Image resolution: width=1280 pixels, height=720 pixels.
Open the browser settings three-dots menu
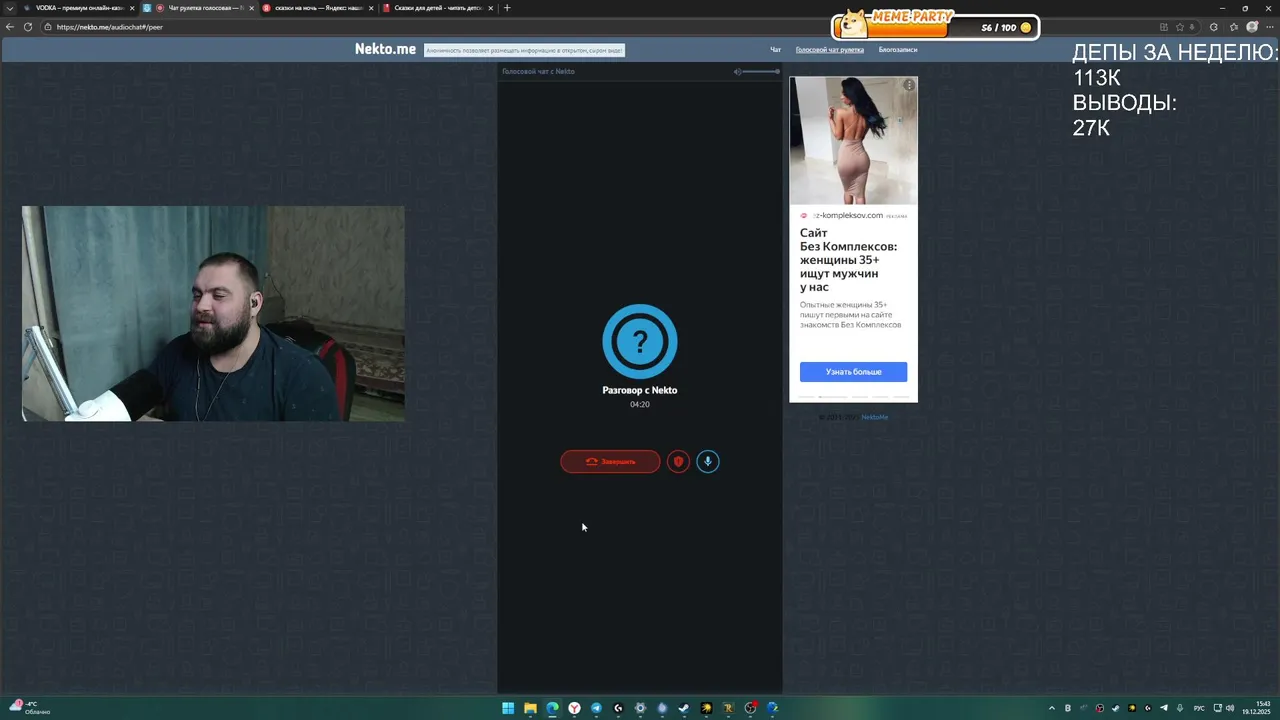coord(1269,27)
